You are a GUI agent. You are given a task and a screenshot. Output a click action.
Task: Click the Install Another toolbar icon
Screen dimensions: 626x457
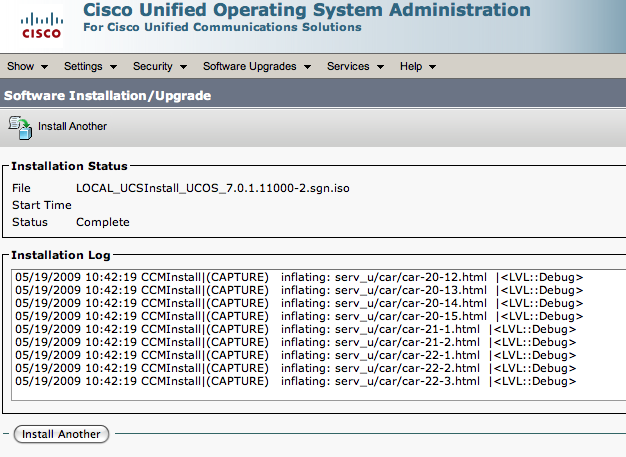[x=20, y=128]
